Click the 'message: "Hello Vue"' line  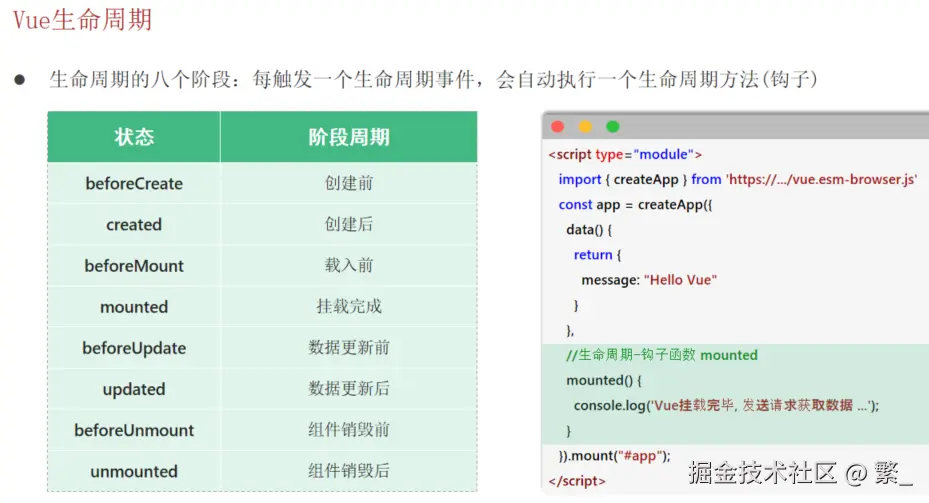click(649, 280)
